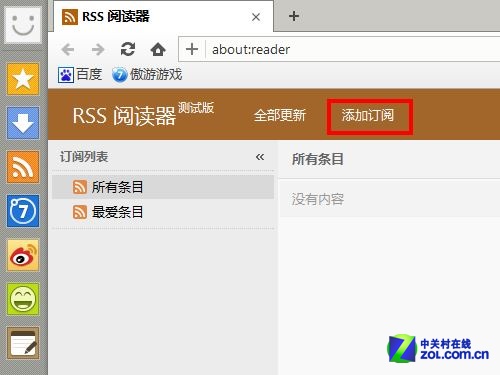This screenshot has width=500, height=375.
Task: Open the 百度 bookmark
Action: [80, 74]
